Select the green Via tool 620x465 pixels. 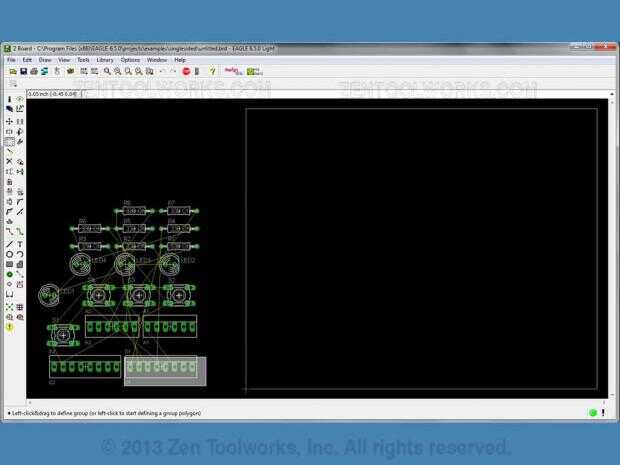point(9,274)
